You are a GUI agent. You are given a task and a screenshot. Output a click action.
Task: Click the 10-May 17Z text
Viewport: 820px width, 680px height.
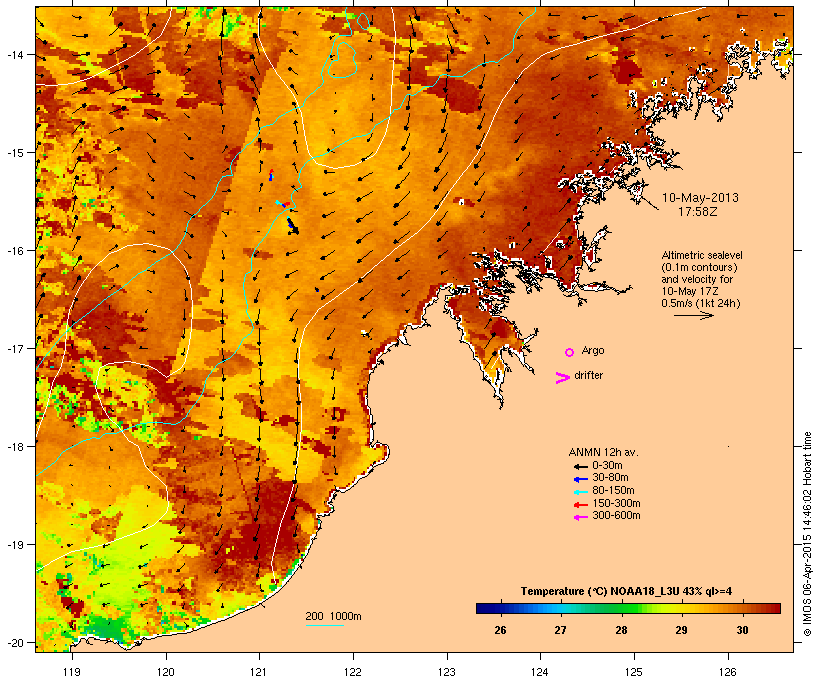tap(689, 291)
